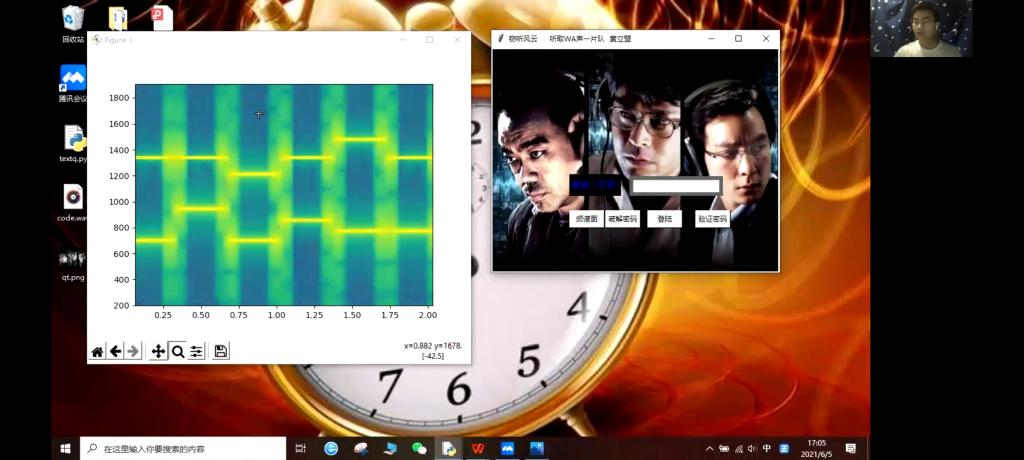Open the Windows Start menu
Viewport: 1024px width, 460px height.
65,448
